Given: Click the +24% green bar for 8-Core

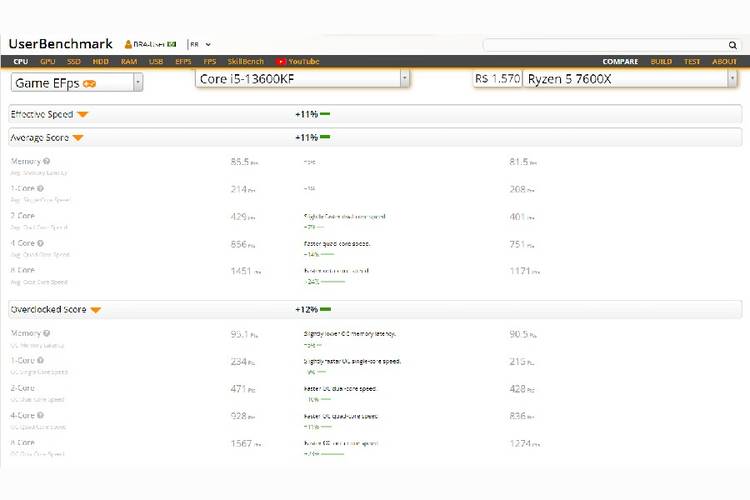Looking at the screenshot, I should (x=333, y=281).
